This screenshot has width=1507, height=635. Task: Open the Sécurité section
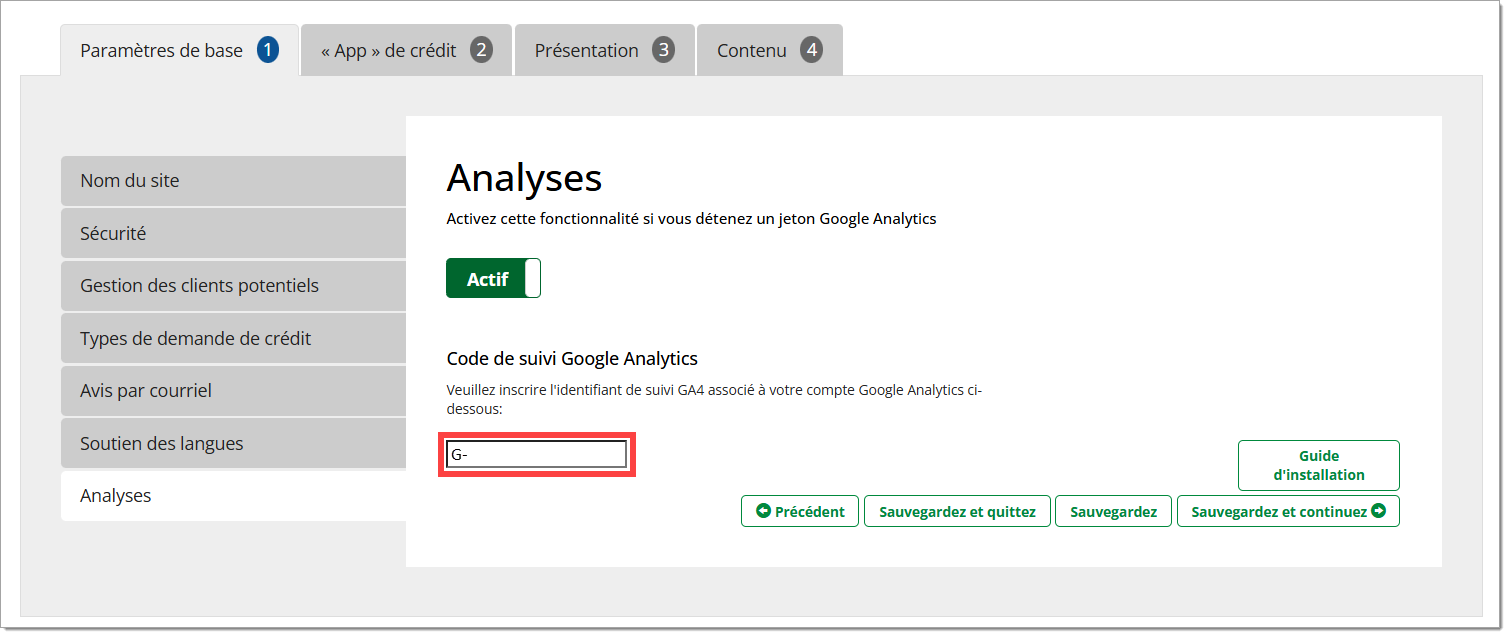click(x=233, y=233)
